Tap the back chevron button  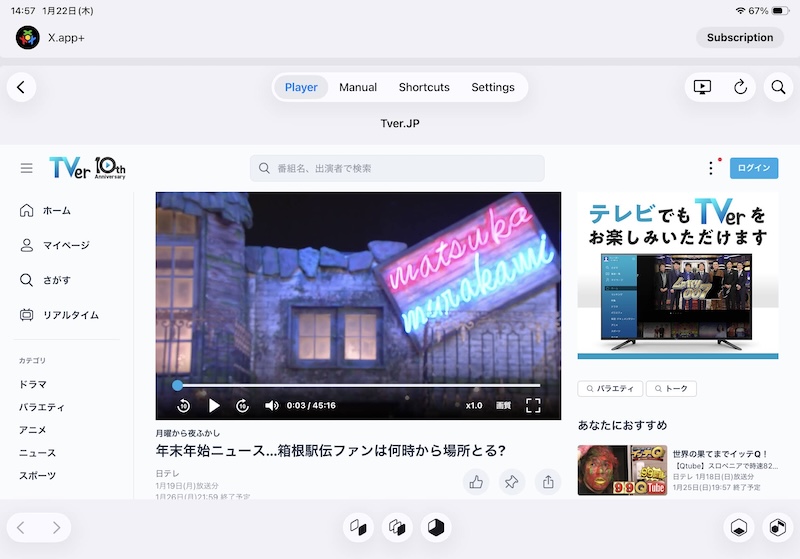(x=21, y=87)
